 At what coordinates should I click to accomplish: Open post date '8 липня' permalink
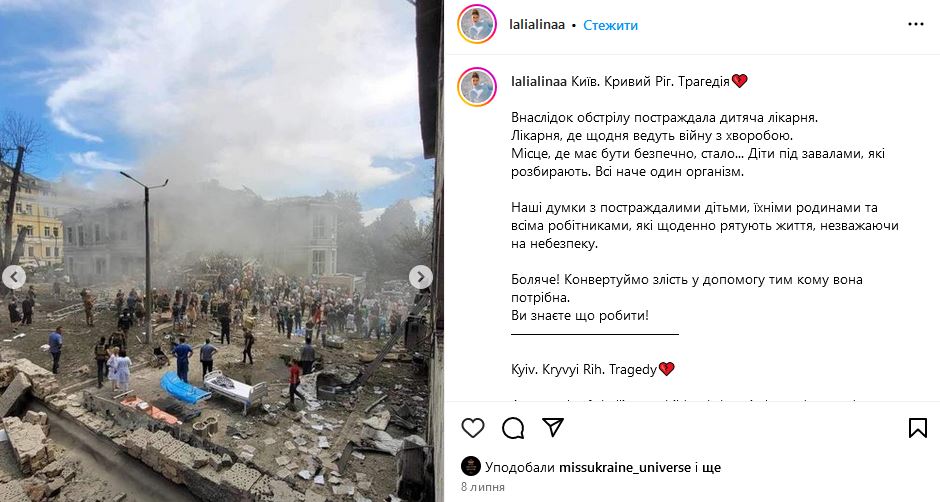click(x=483, y=487)
